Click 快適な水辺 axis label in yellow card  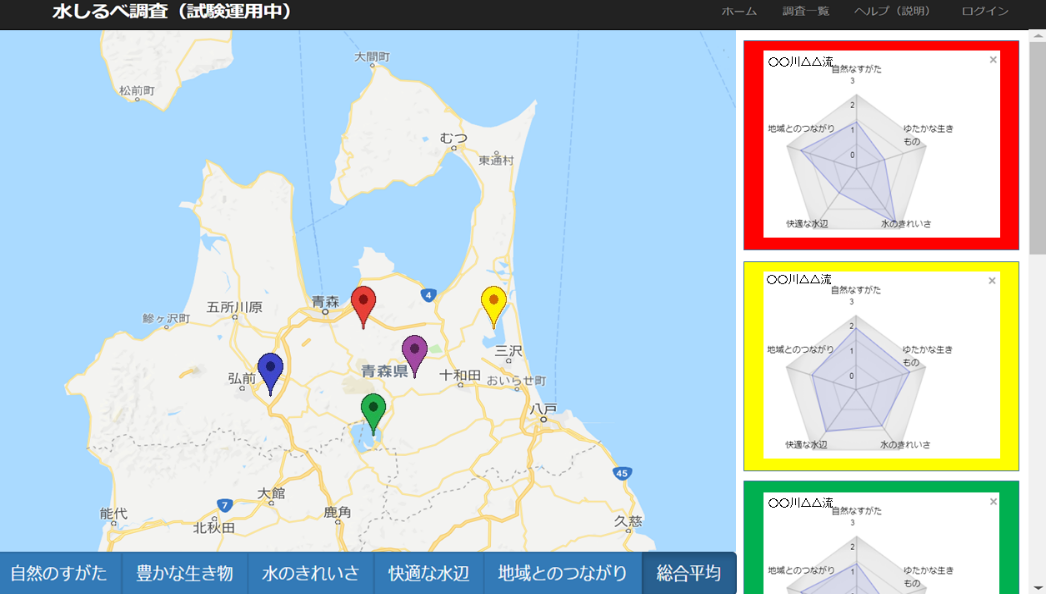pyautogui.click(x=806, y=444)
